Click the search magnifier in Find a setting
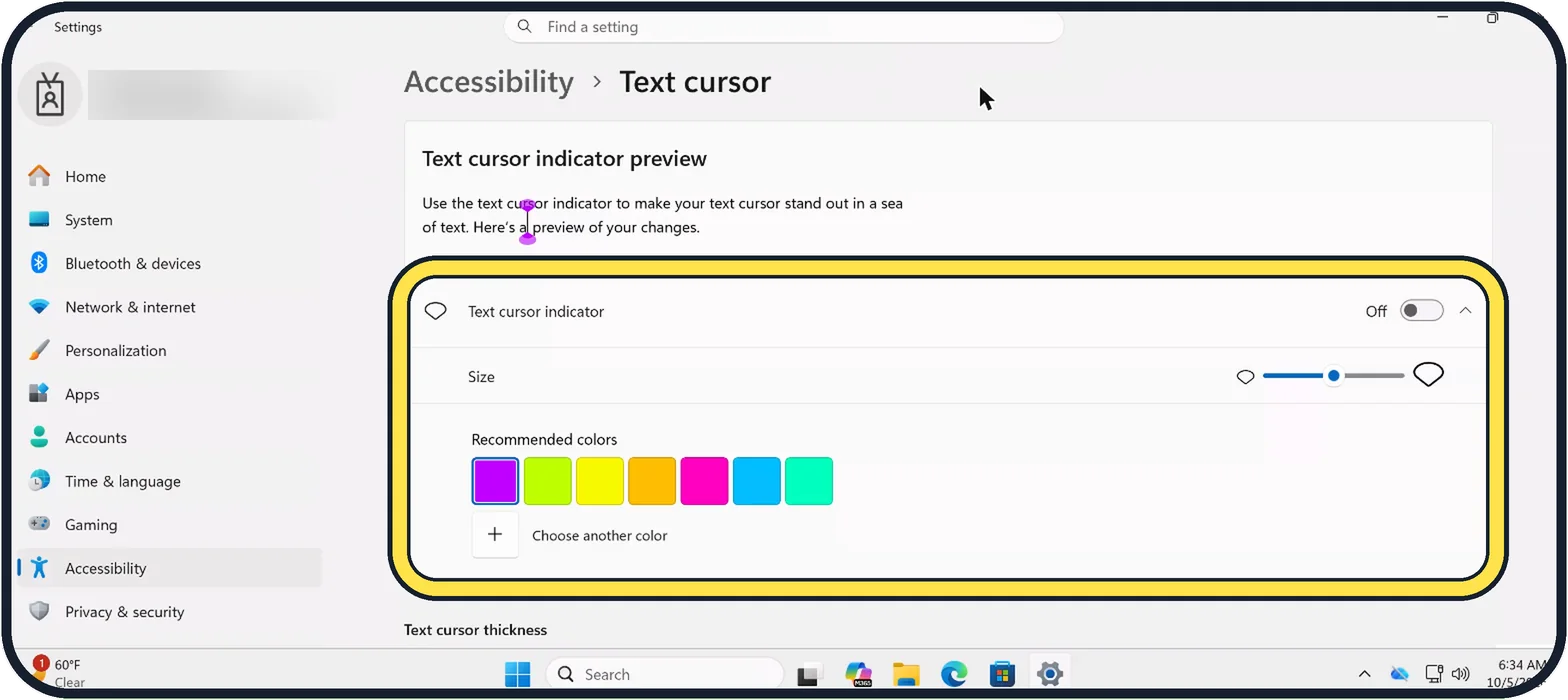The width and height of the screenshot is (1568, 700). point(525,27)
